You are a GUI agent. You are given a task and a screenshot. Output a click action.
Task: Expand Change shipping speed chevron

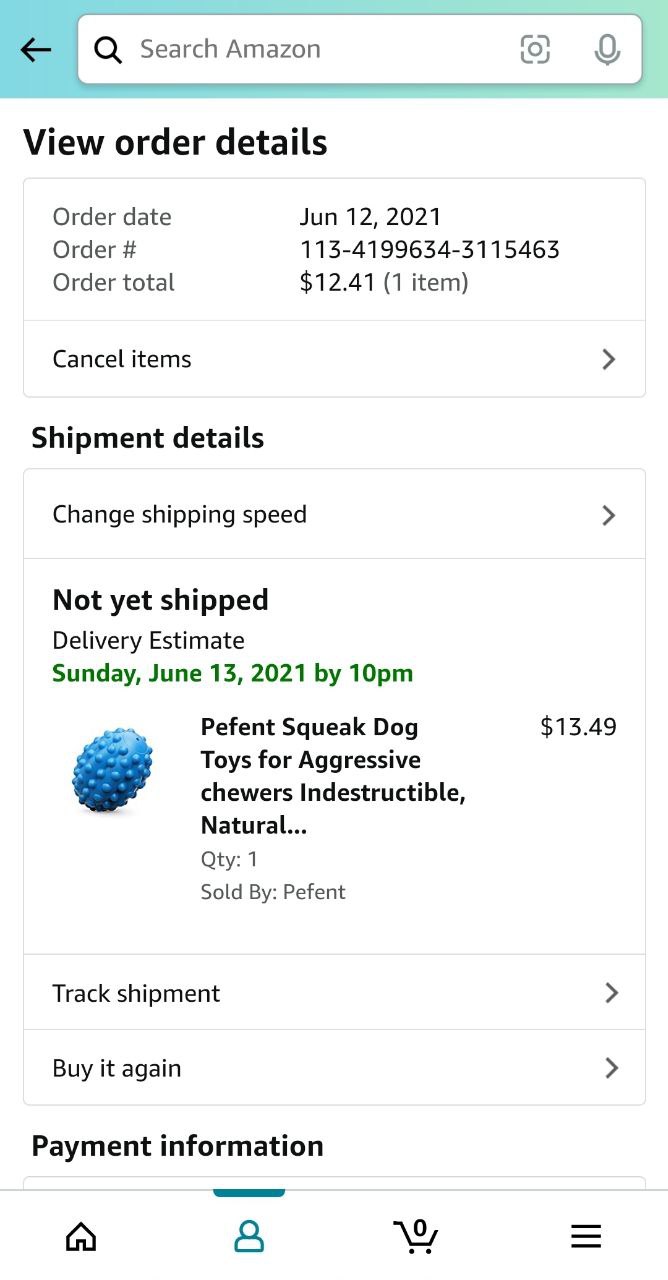[608, 515]
